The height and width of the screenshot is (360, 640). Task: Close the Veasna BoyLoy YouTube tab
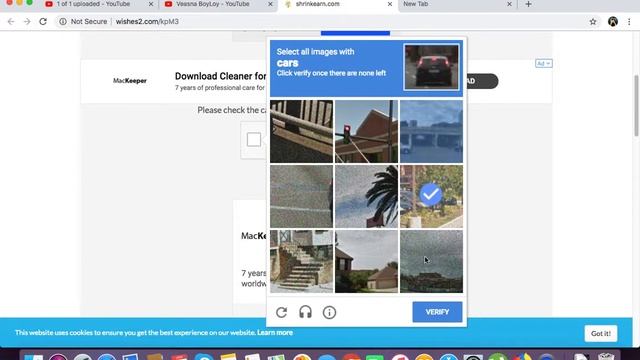pos(270,4)
